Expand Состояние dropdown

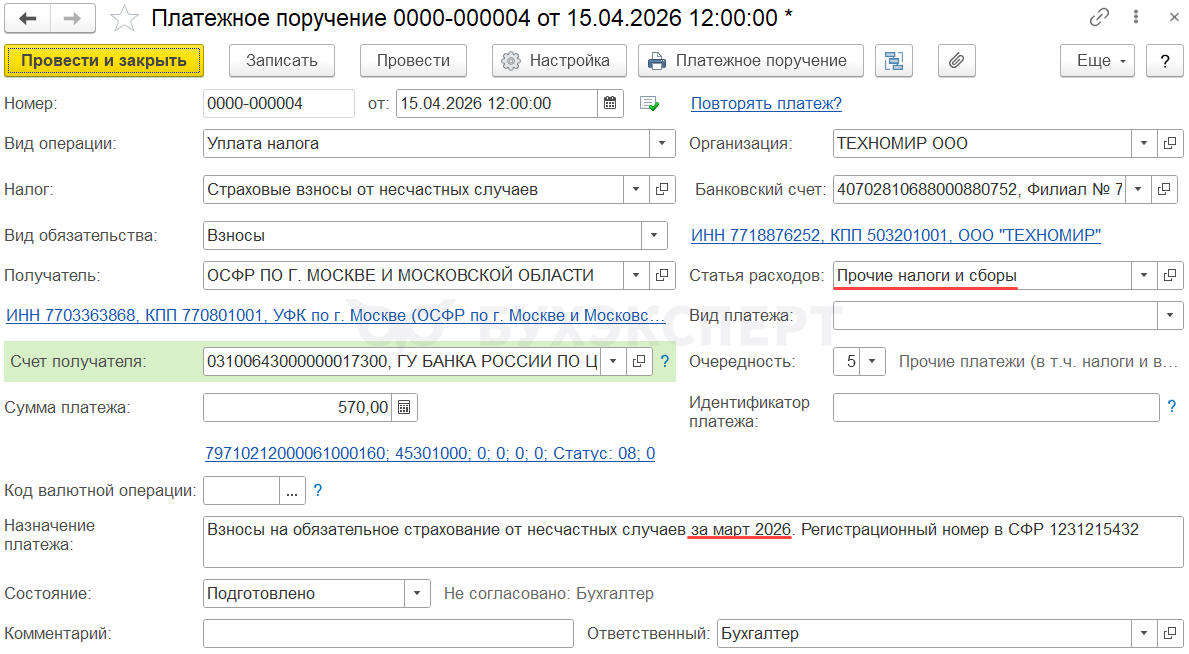[x=417, y=594]
